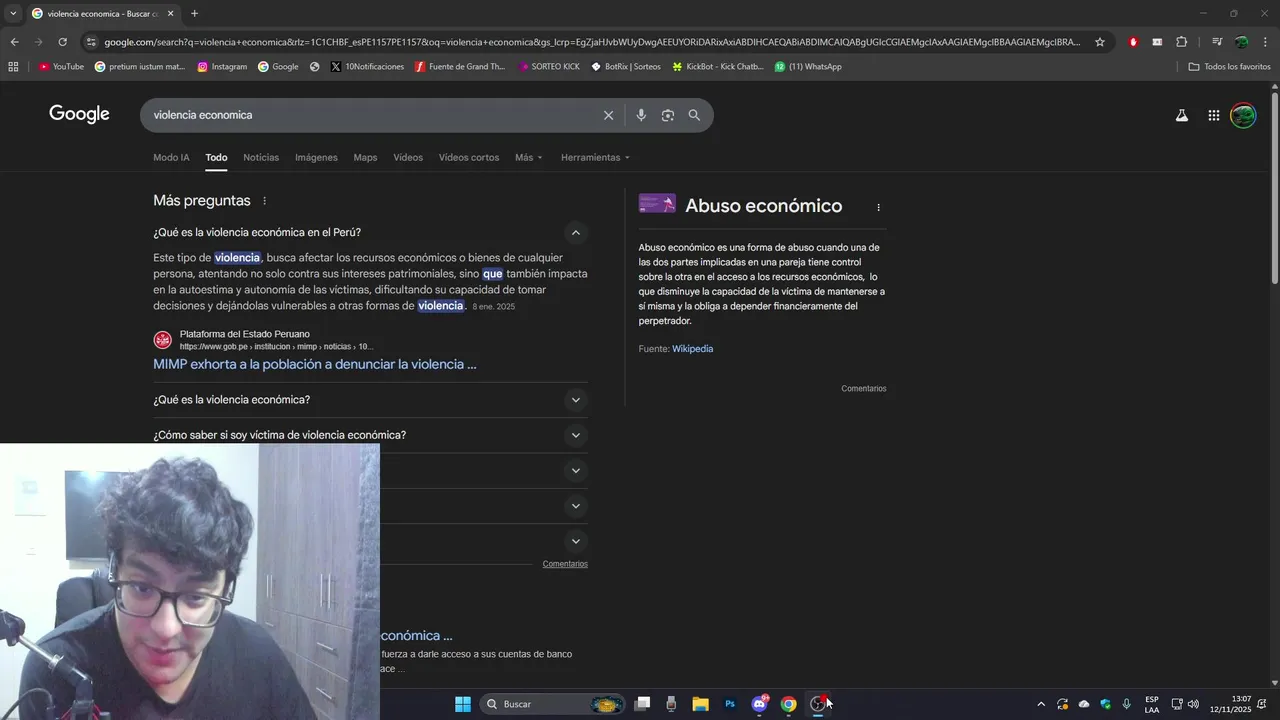The height and width of the screenshot is (720, 1280).
Task: Open MIMP exhorta a la población link
Action: [315, 364]
